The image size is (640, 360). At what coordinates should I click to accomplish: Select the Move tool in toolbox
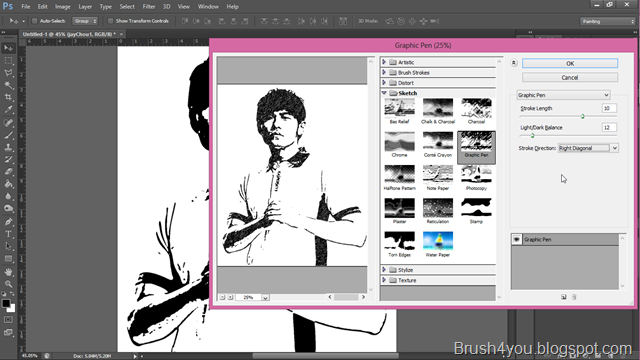click(x=8, y=48)
